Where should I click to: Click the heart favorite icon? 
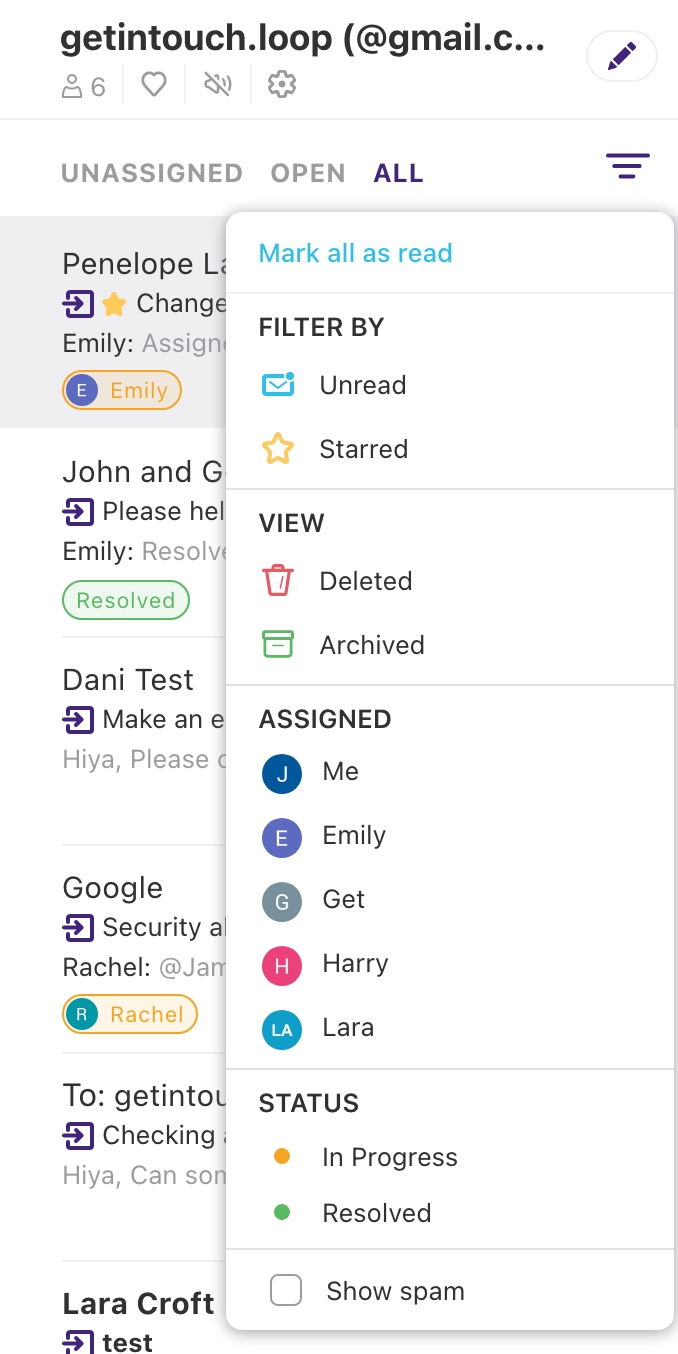pyautogui.click(x=153, y=85)
